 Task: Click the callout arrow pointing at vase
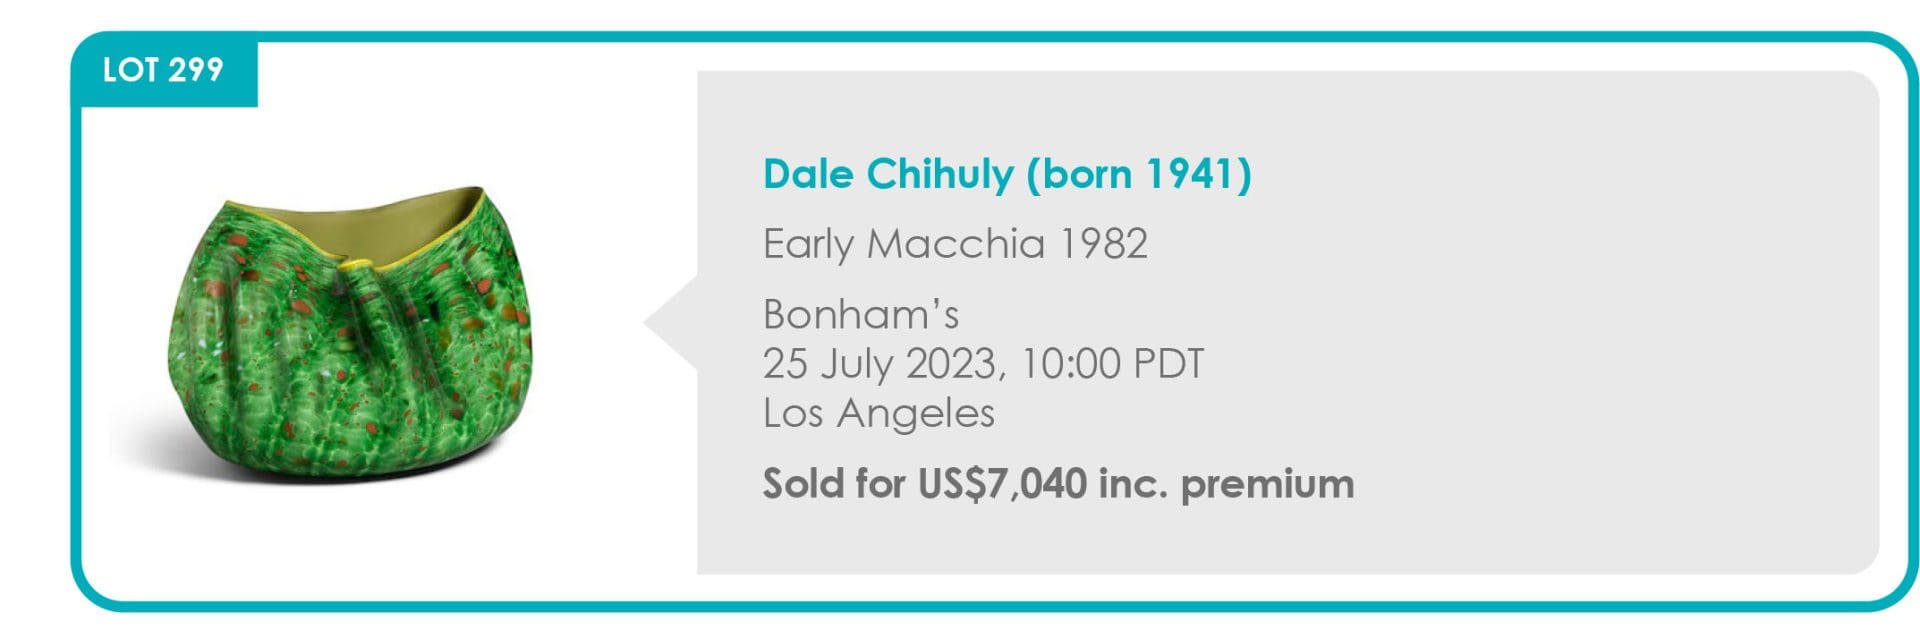coord(670,322)
